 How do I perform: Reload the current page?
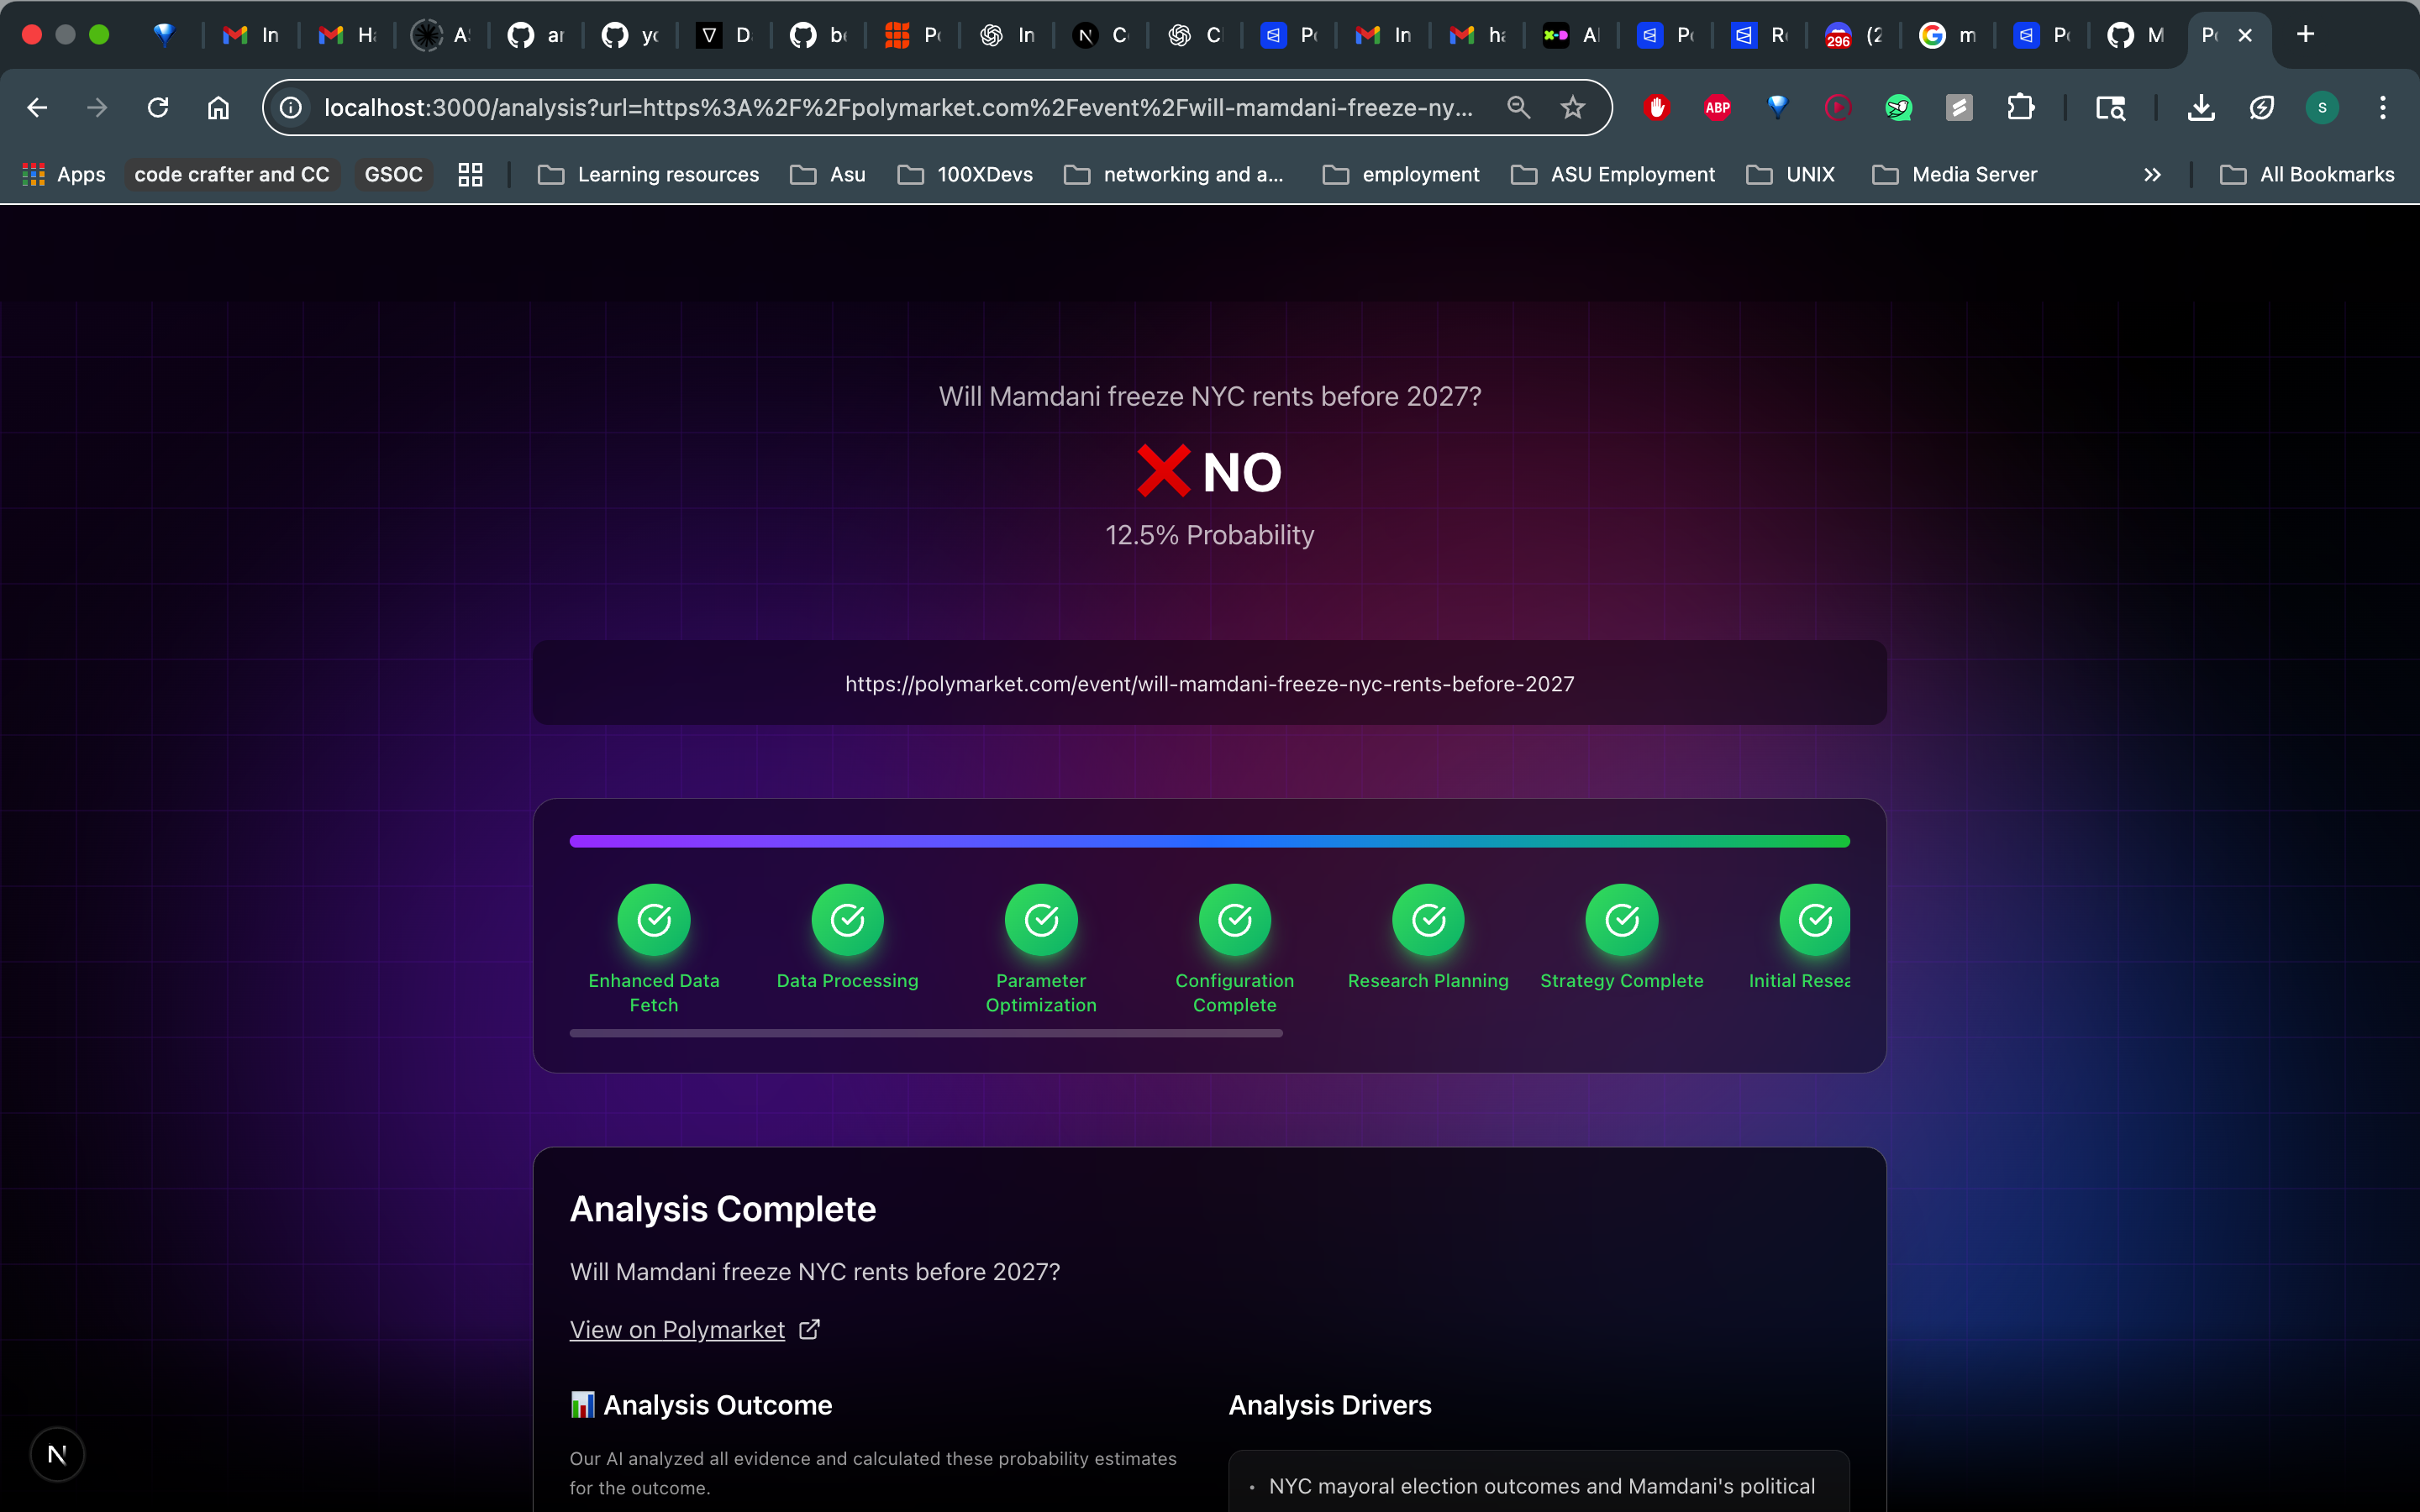click(x=158, y=107)
